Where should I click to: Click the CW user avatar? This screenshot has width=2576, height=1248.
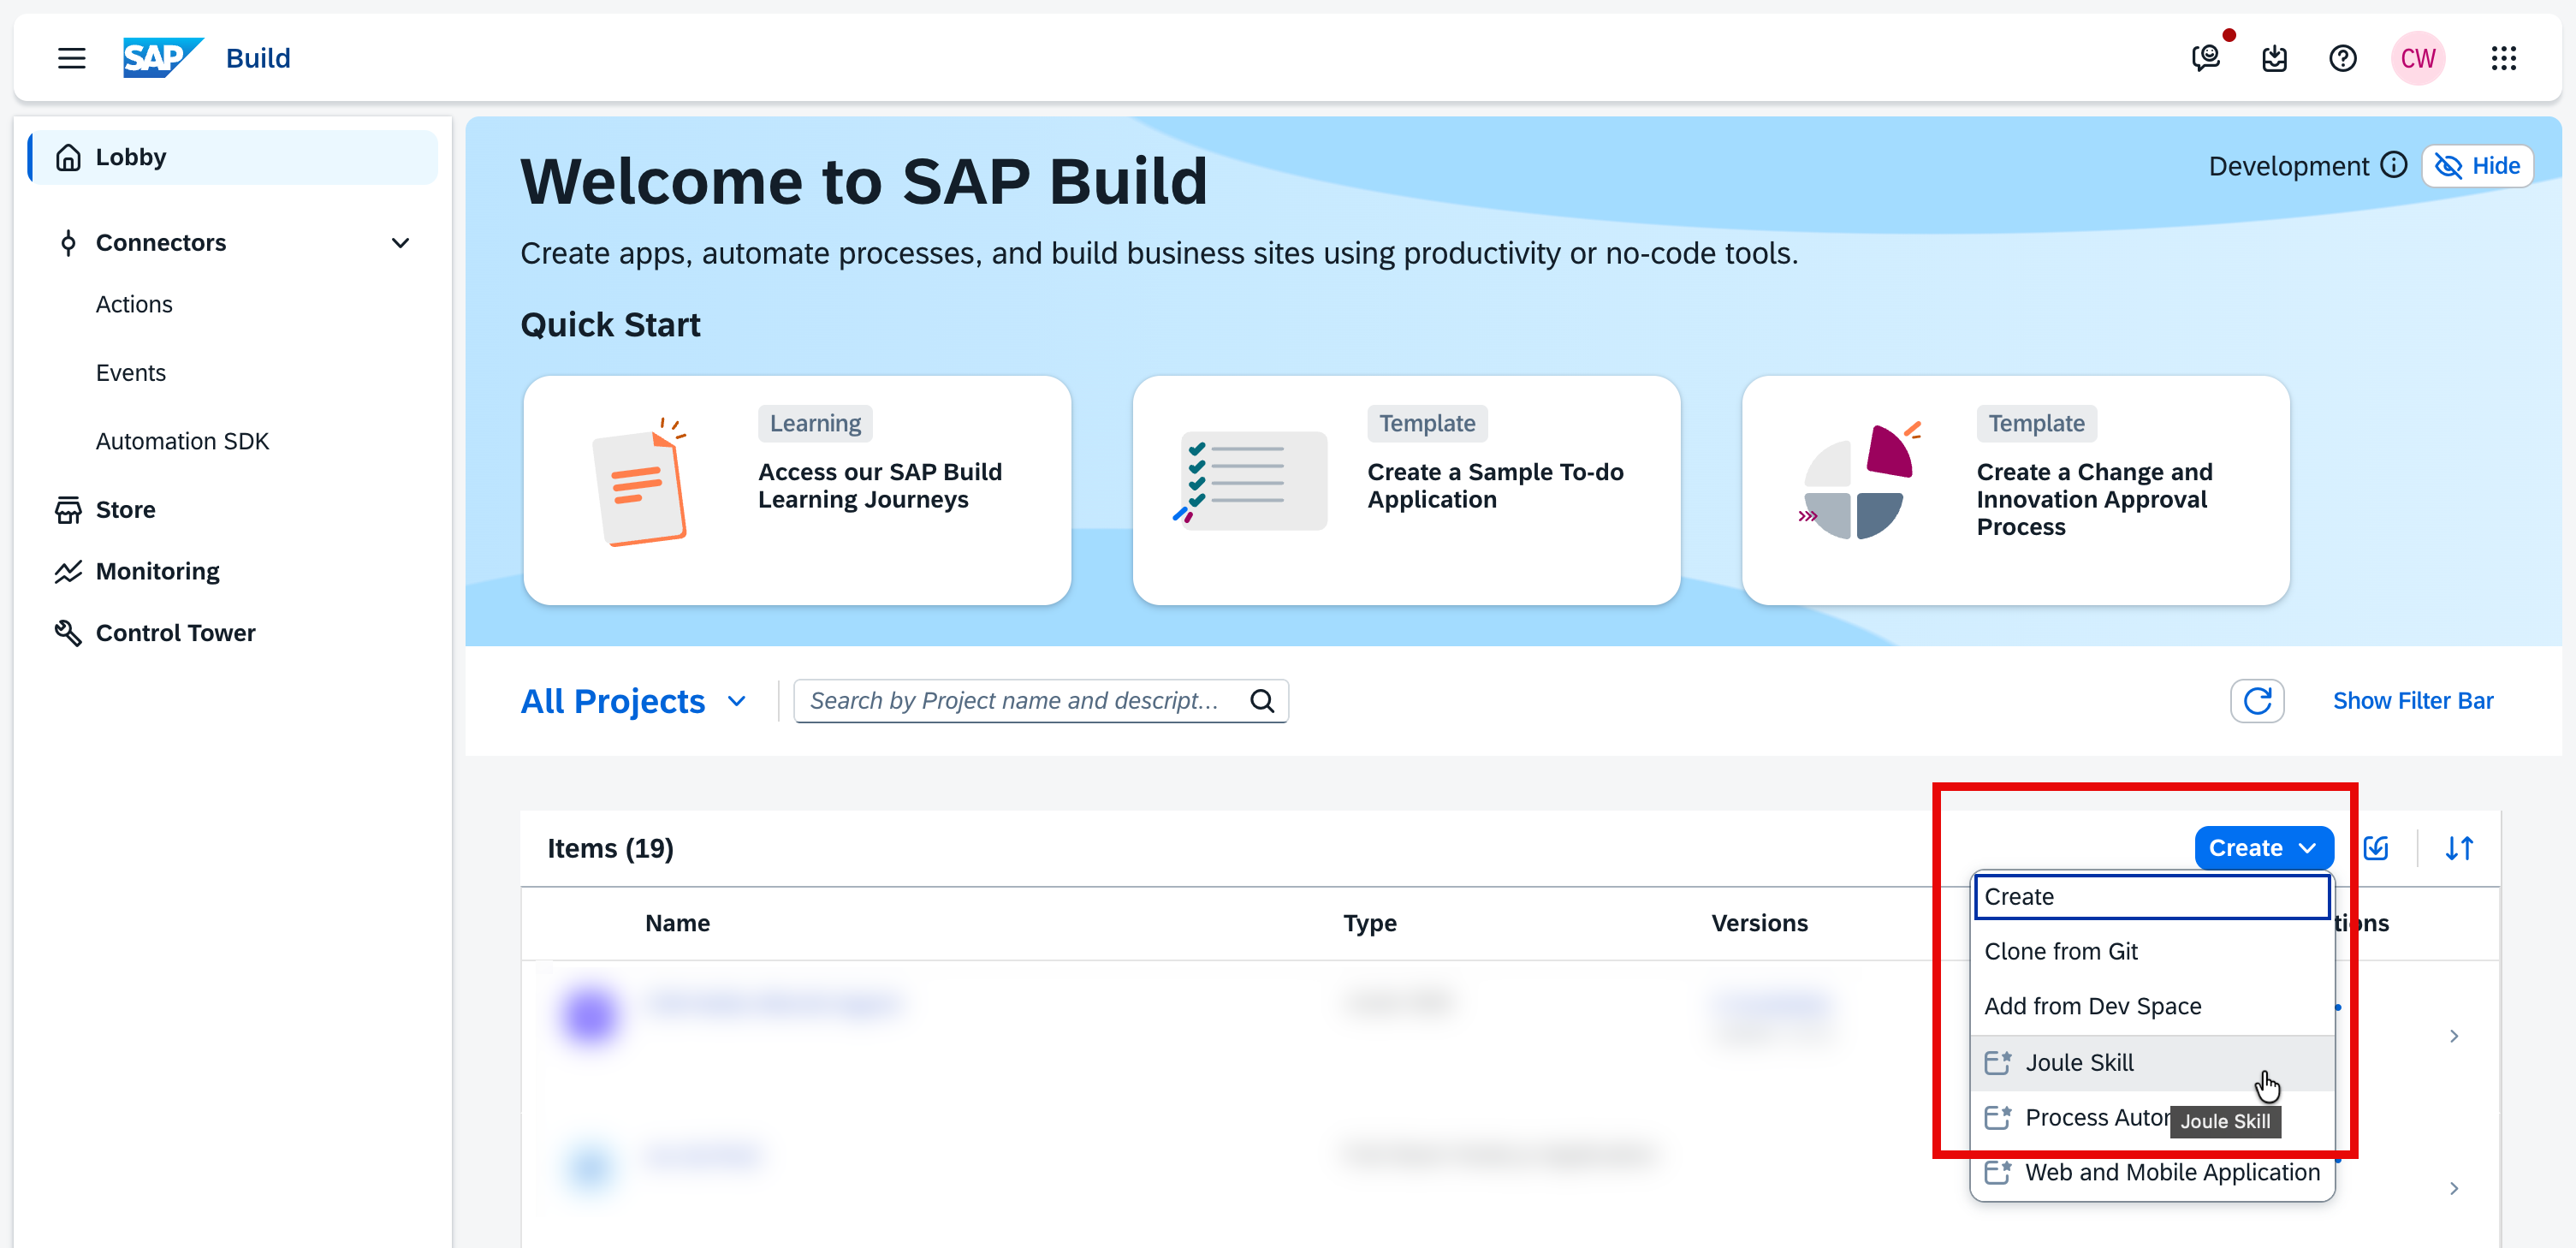(2418, 58)
